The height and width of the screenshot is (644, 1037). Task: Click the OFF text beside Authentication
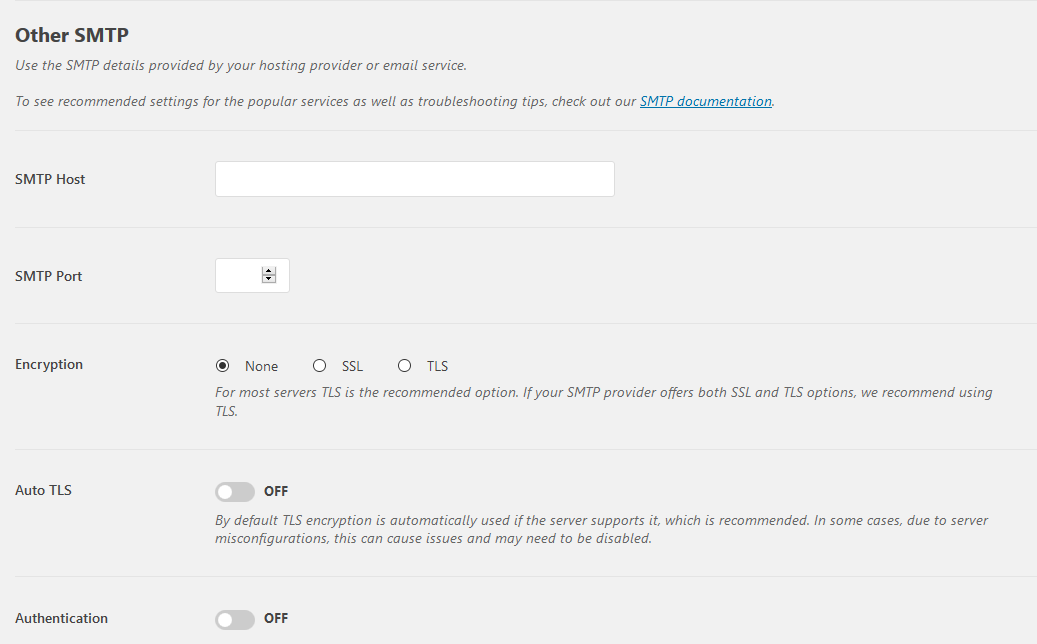(276, 619)
